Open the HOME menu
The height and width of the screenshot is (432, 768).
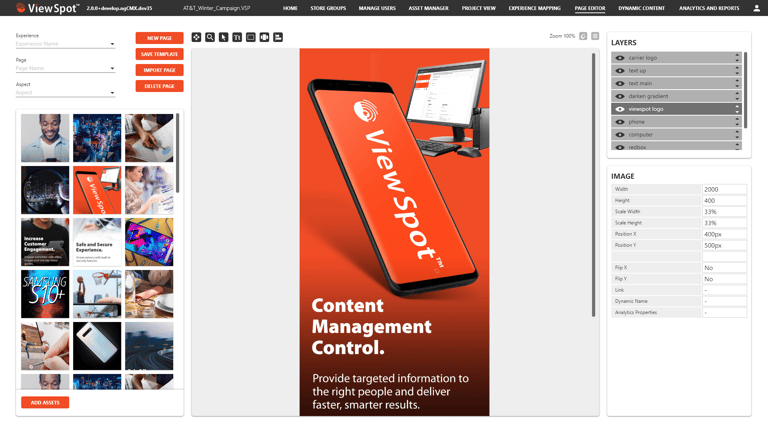(x=290, y=8)
